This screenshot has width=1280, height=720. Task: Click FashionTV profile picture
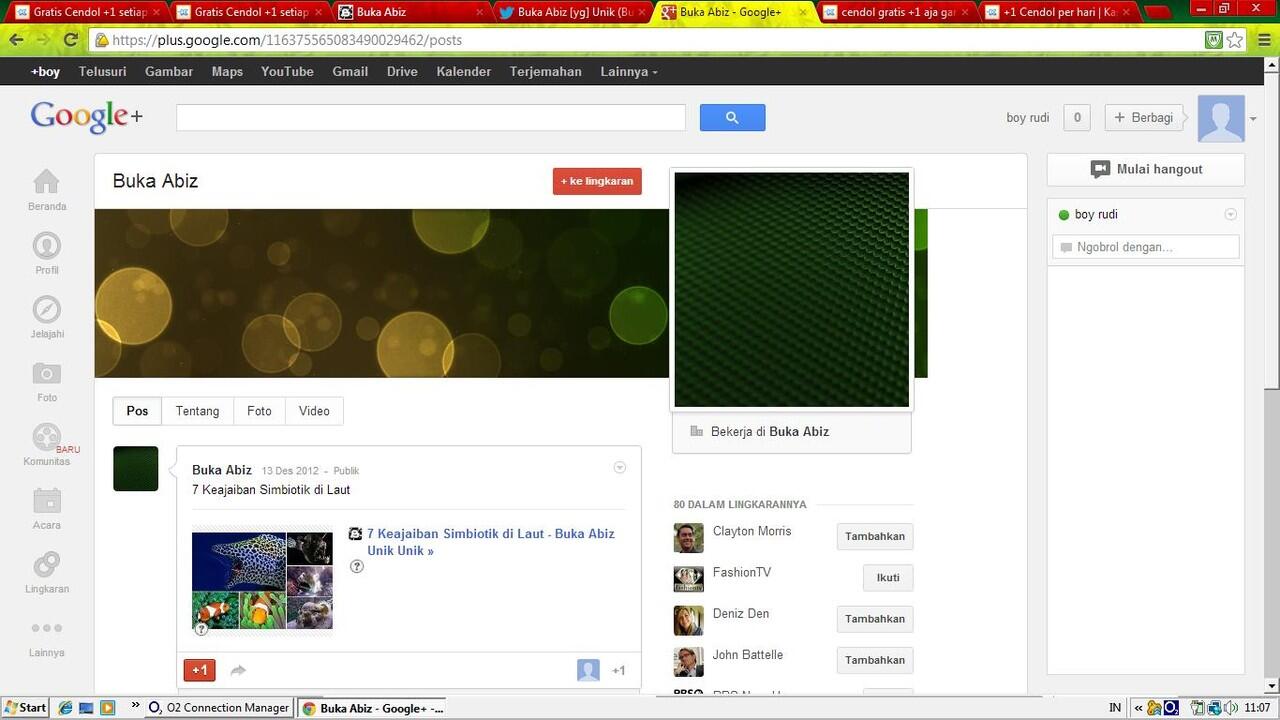pyautogui.click(x=688, y=578)
